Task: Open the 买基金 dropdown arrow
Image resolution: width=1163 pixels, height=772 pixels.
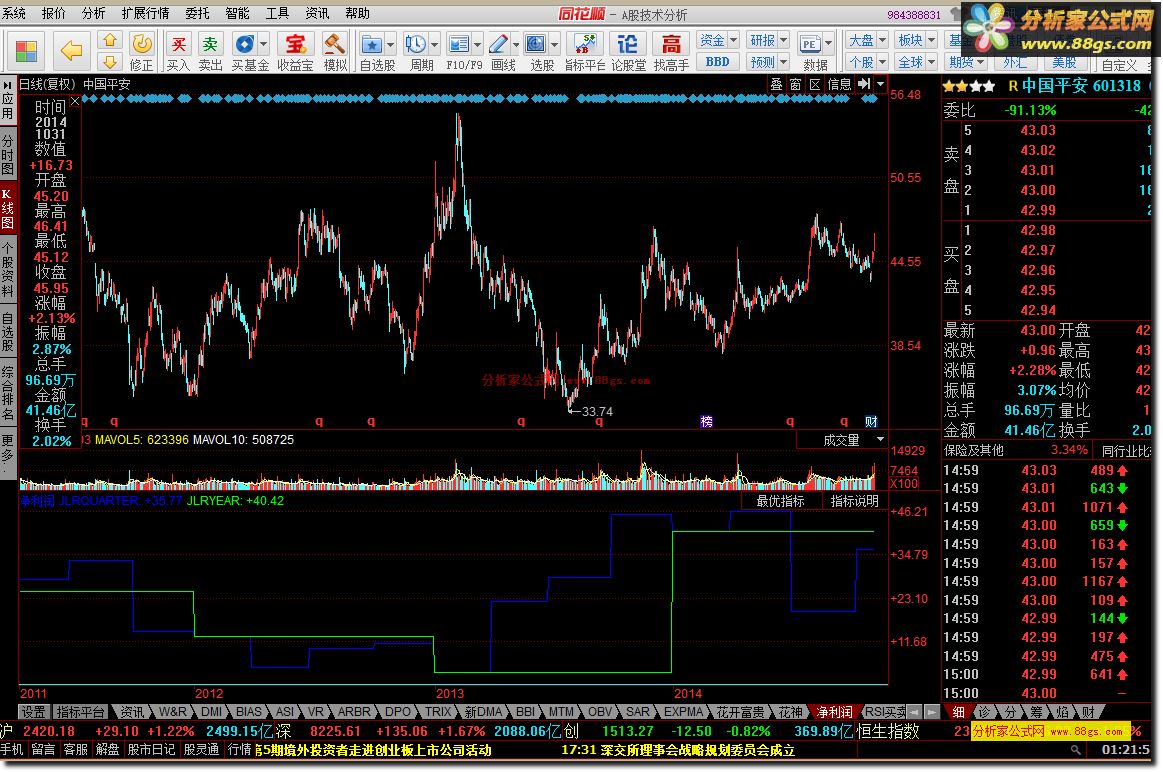Action: point(263,44)
